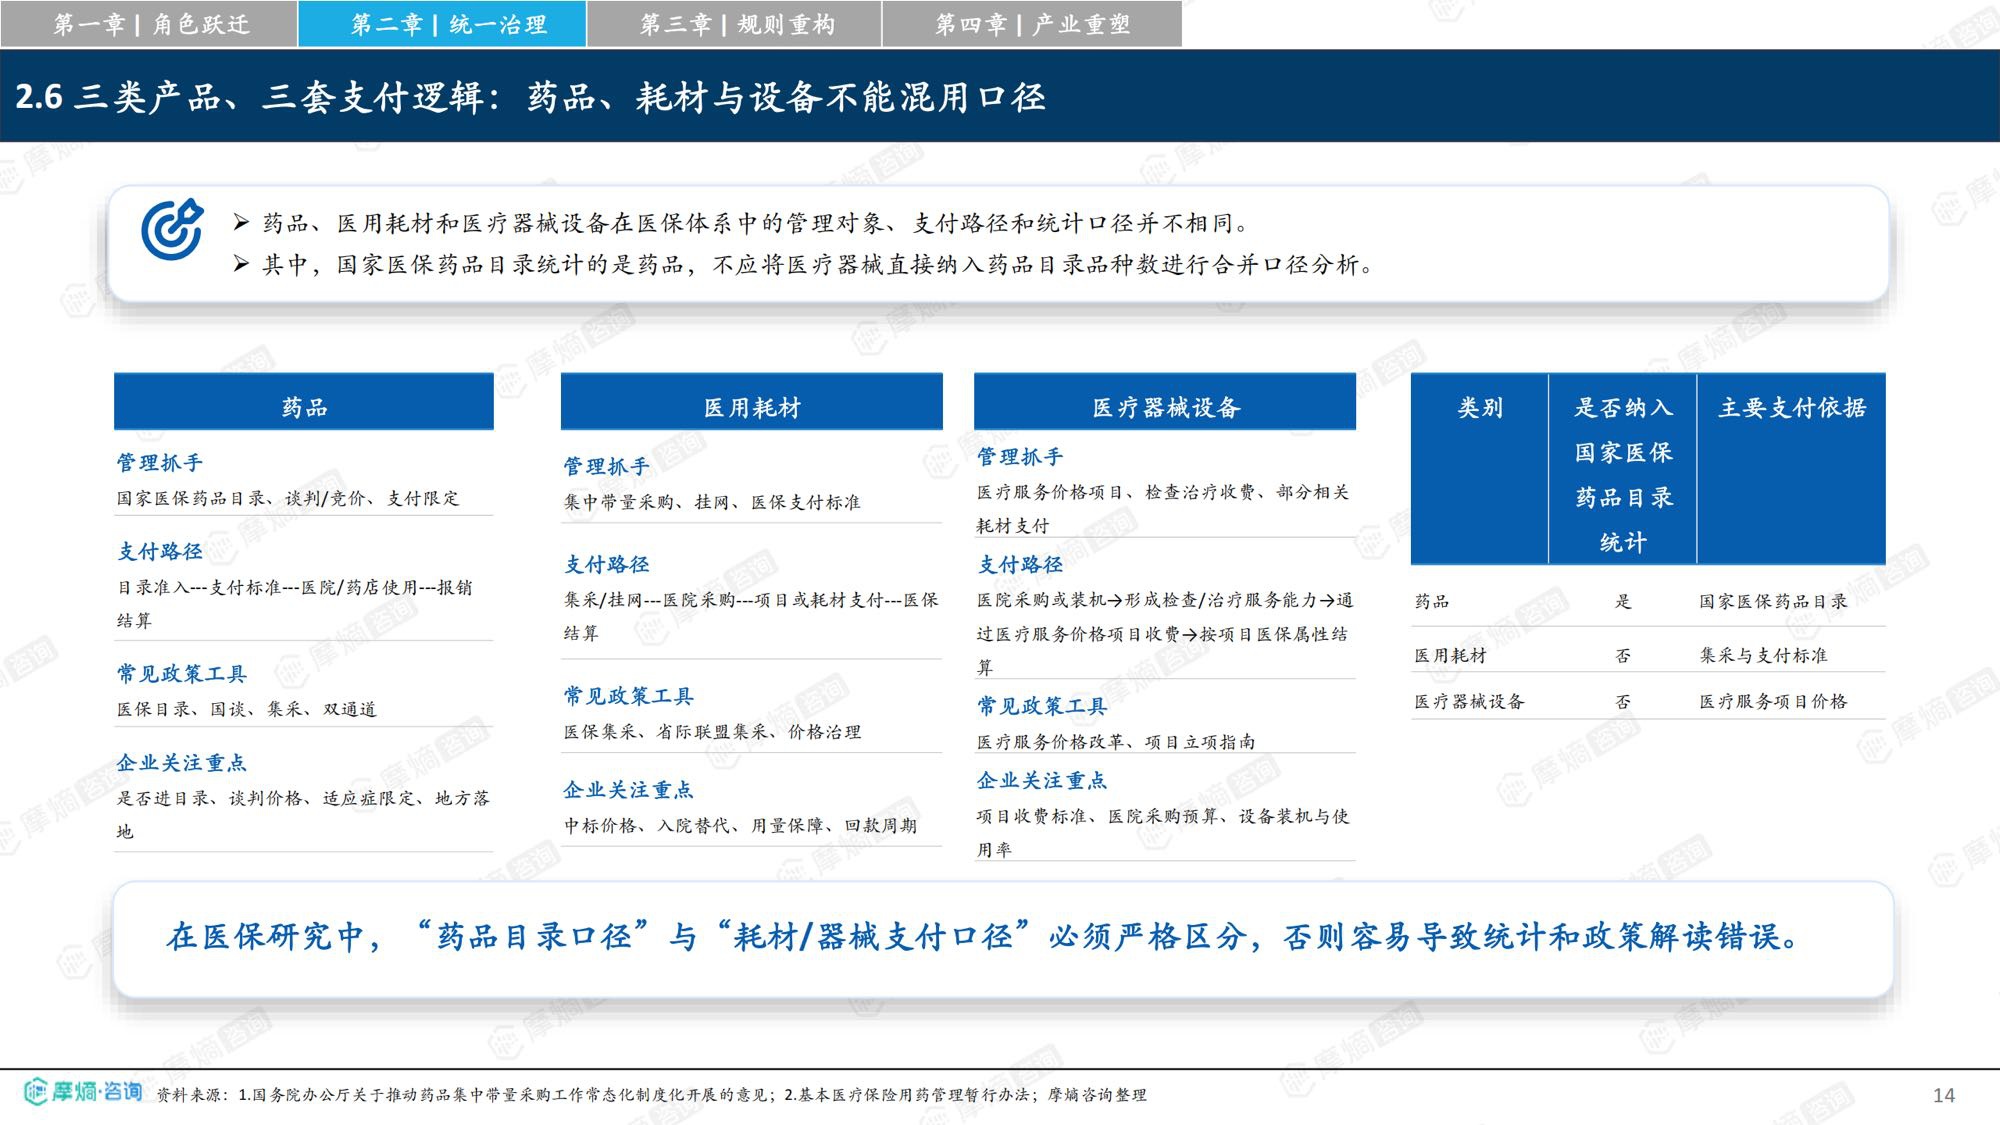The width and height of the screenshot is (2000, 1125).
Task: Click the 医疗器械设备 row label in the table
Action: 1470,701
